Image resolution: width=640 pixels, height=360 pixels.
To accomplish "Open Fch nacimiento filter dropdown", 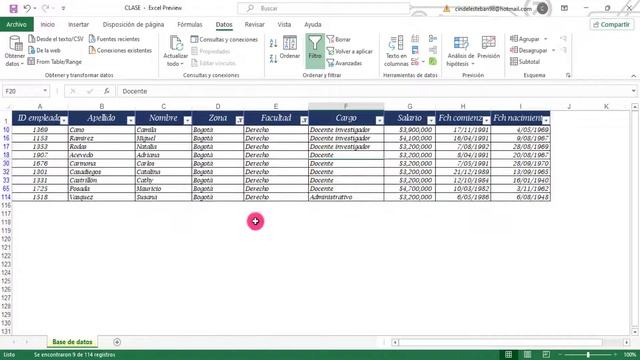I will (546, 120).
